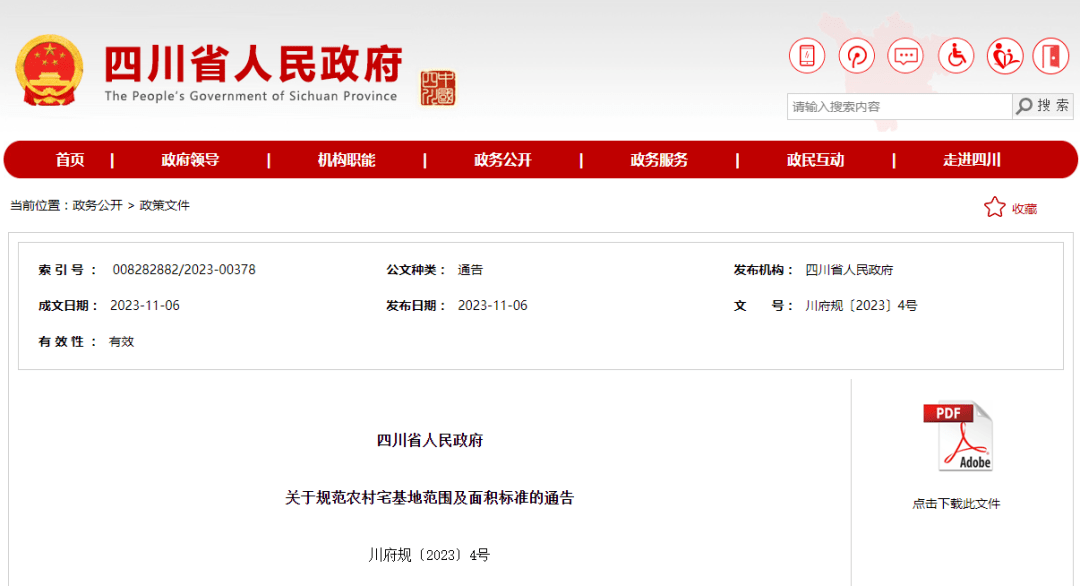This screenshot has height=586, width=1080.
Task: Click validity value 有效
Action: 121,342
